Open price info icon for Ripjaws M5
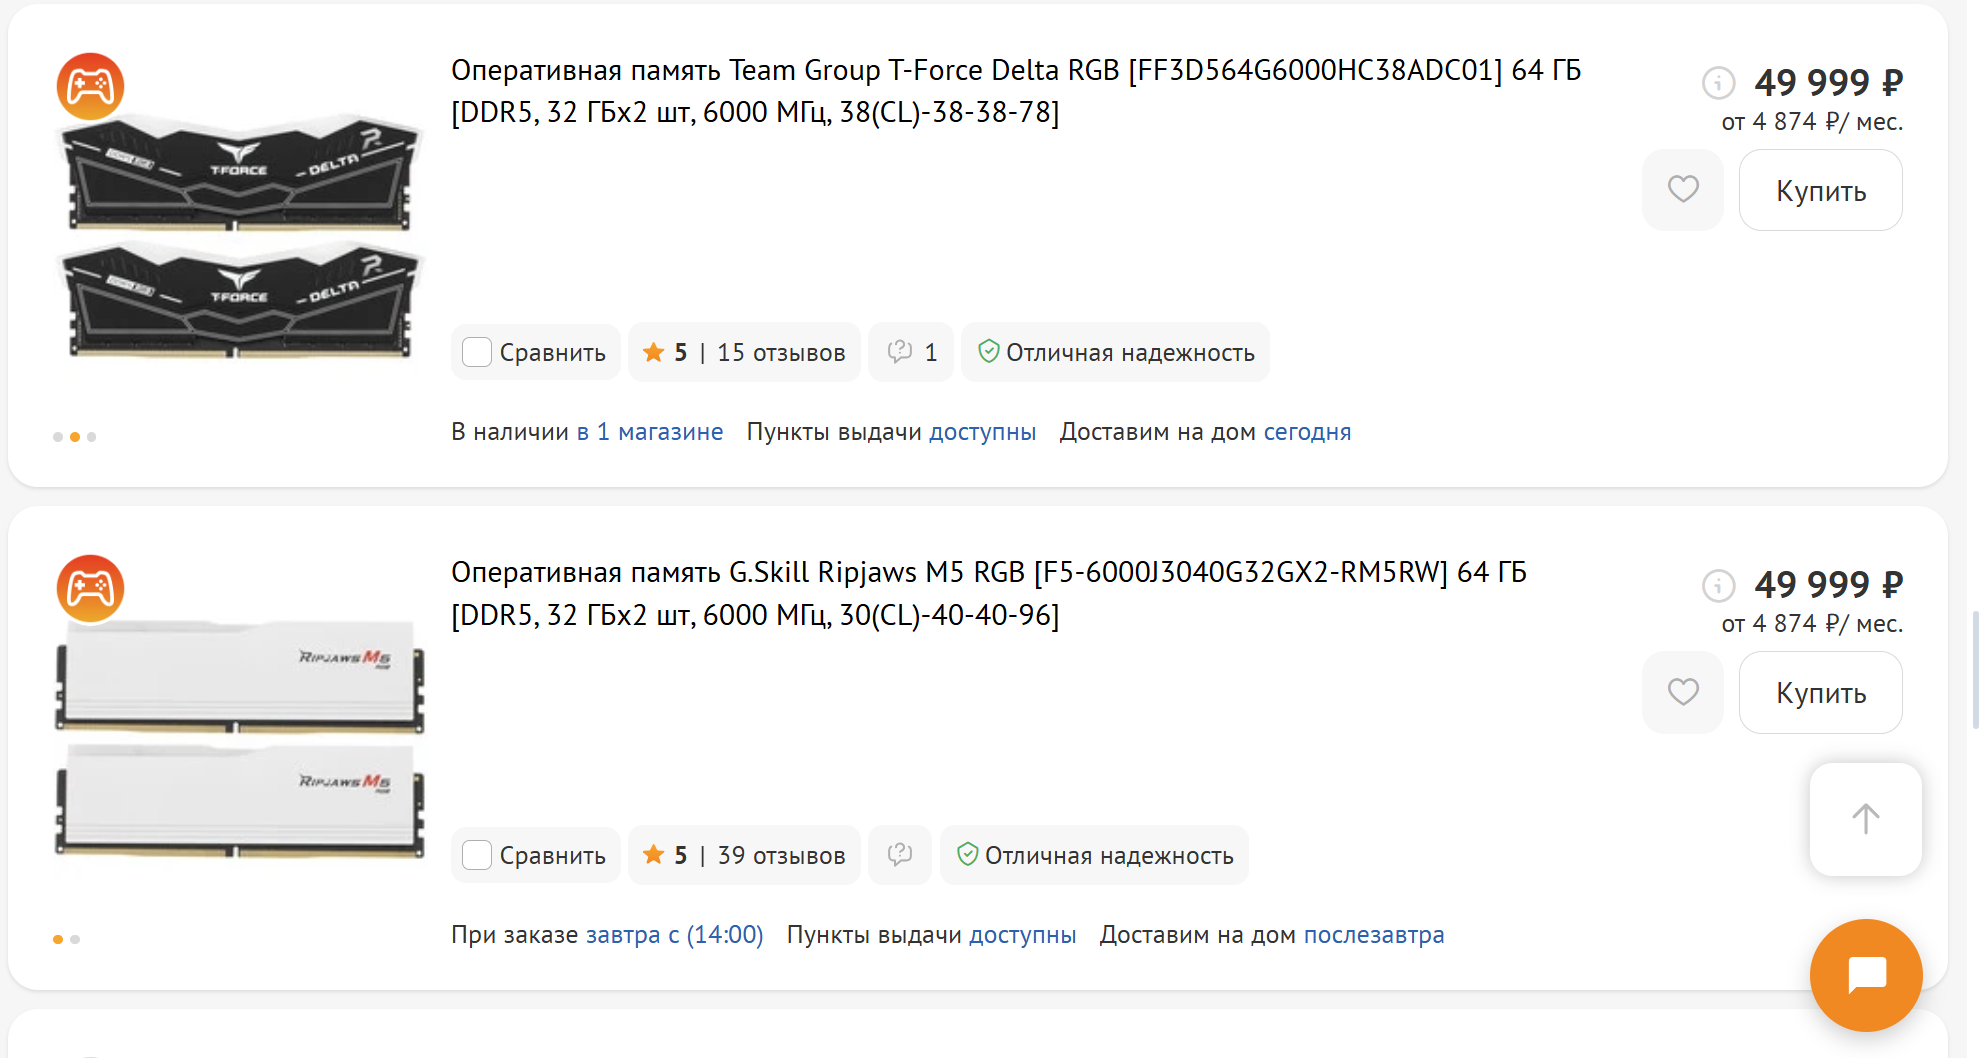The height and width of the screenshot is (1058, 1985). [1718, 585]
